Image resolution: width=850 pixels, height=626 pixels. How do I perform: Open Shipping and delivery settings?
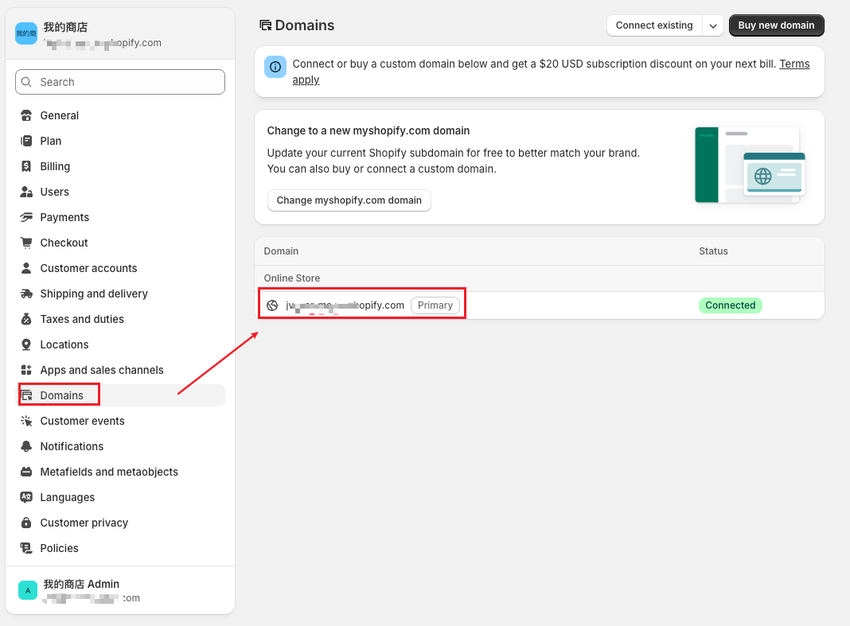pyautogui.click(x=94, y=293)
